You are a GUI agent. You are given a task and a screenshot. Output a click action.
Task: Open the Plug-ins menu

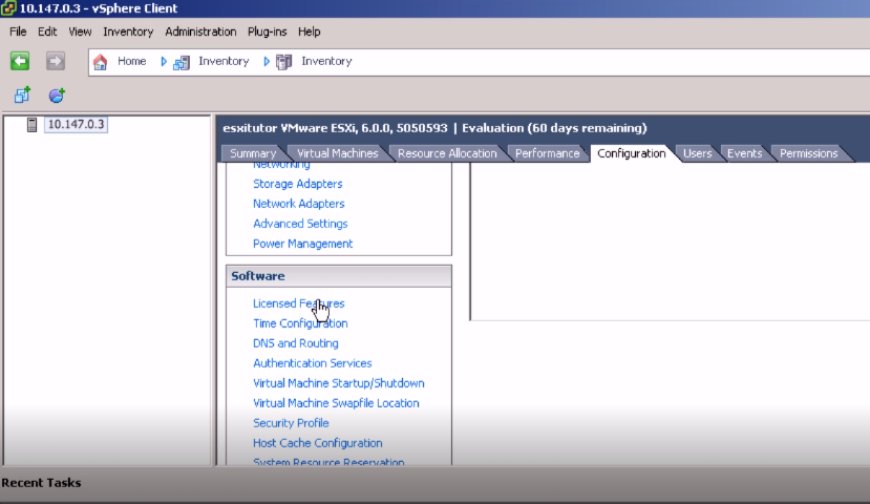point(267,32)
